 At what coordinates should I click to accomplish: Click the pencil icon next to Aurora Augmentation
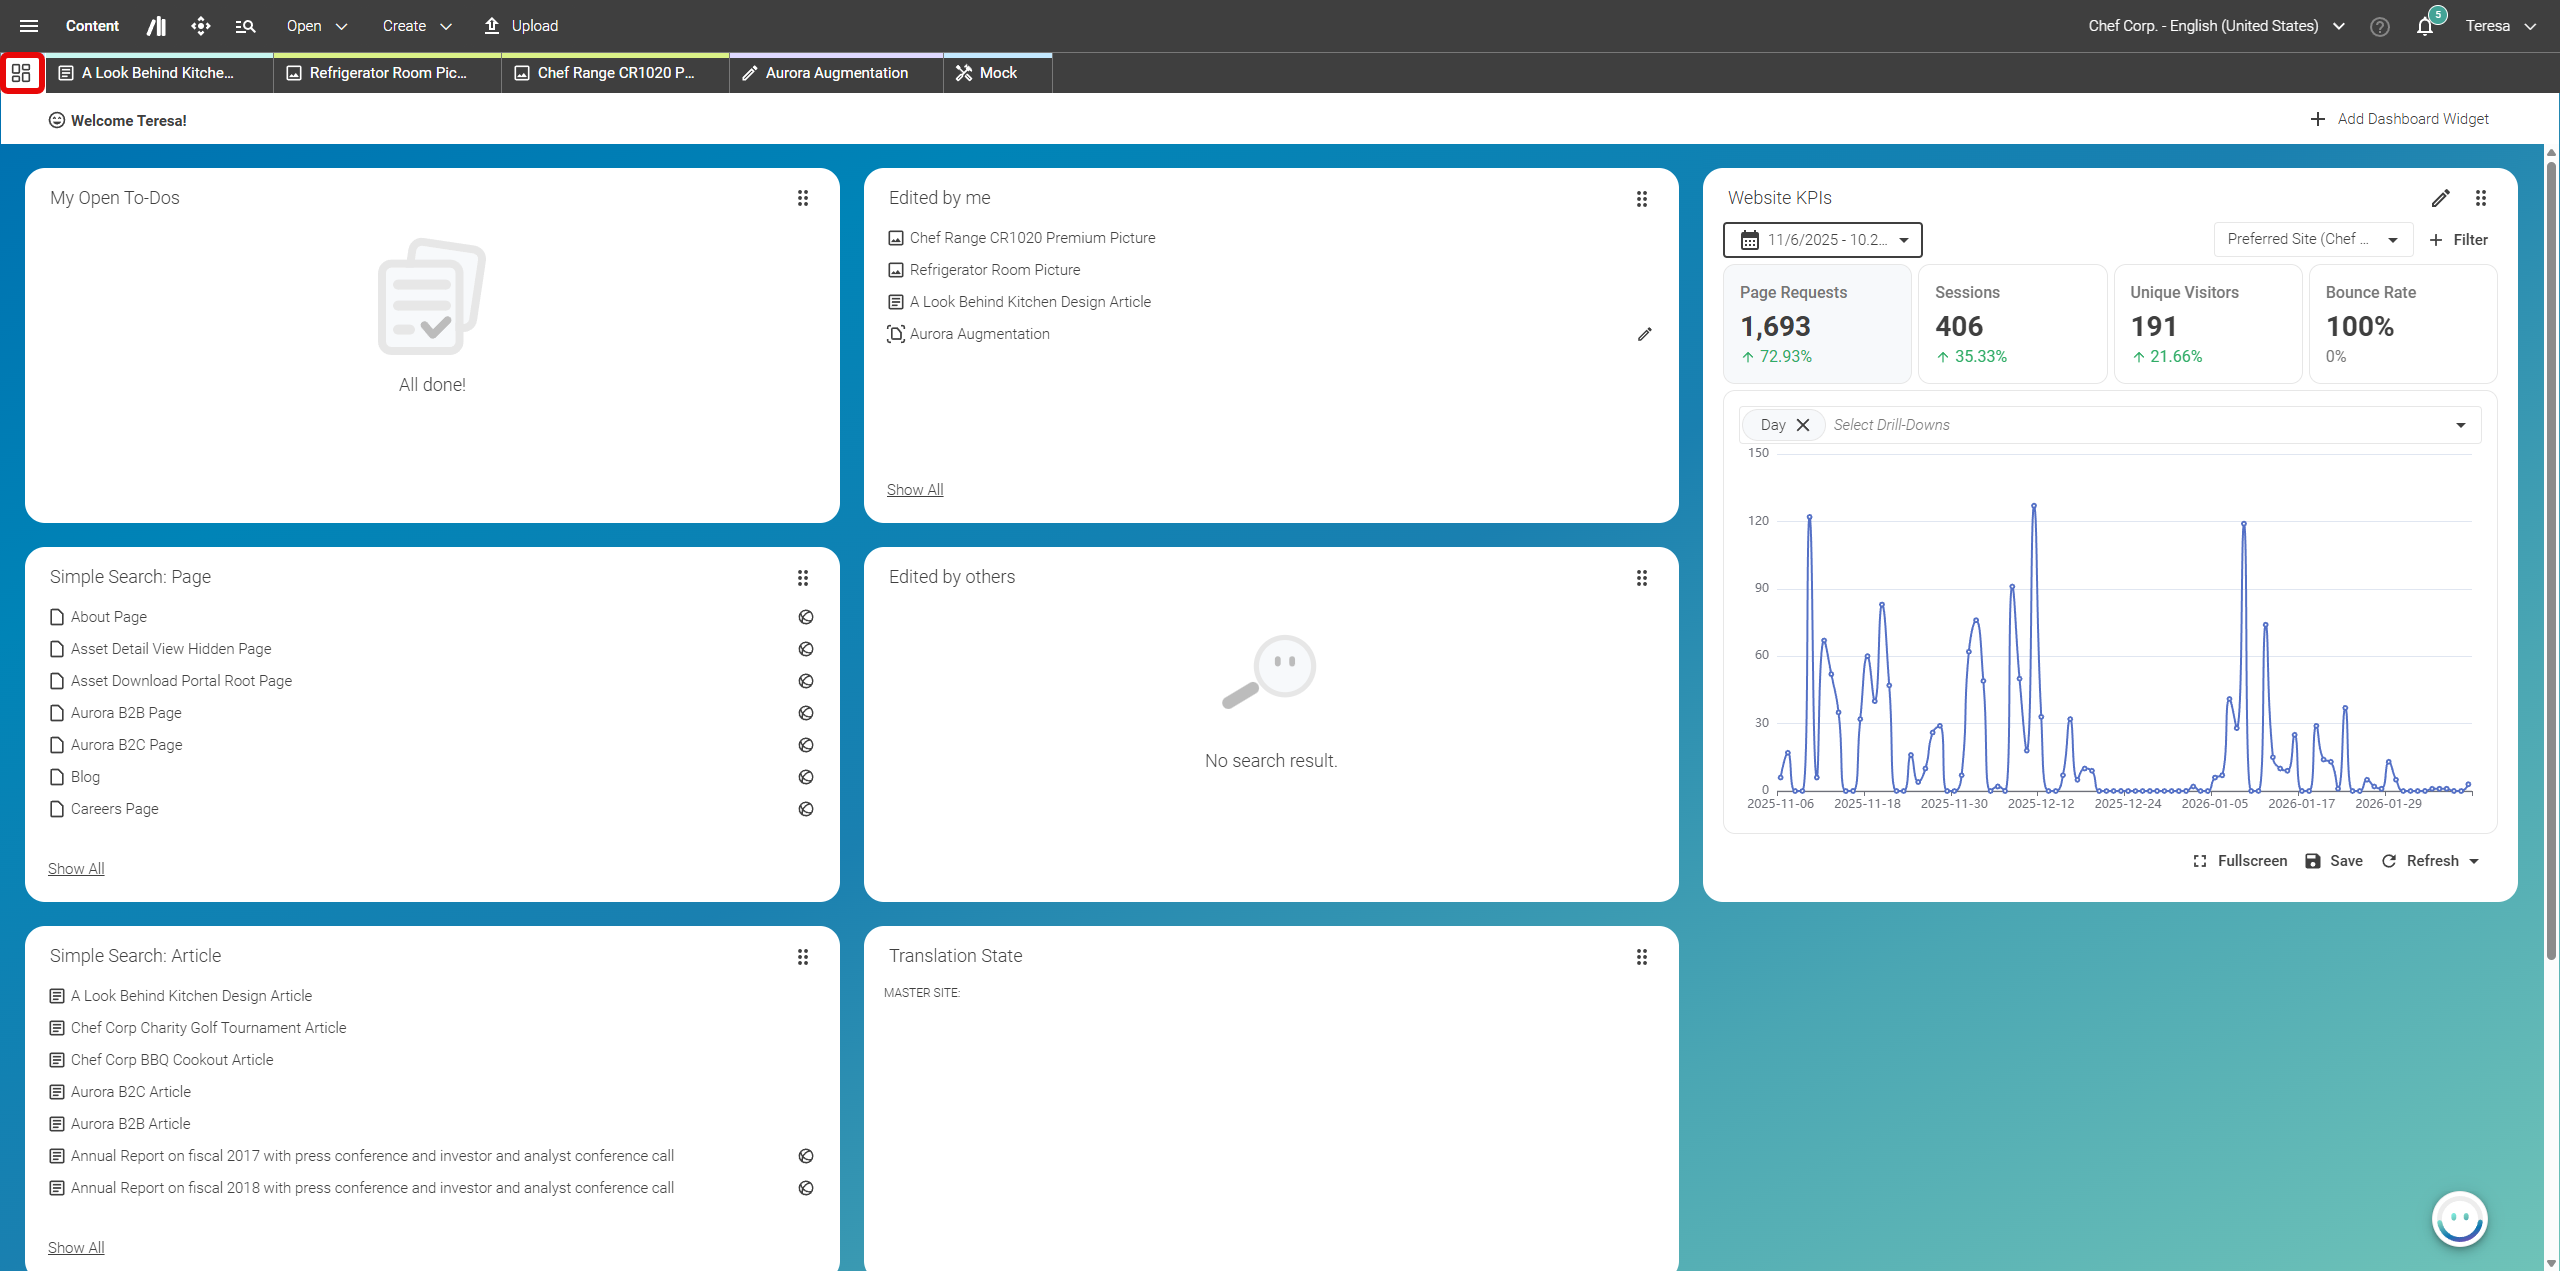pyautogui.click(x=1645, y=333)
